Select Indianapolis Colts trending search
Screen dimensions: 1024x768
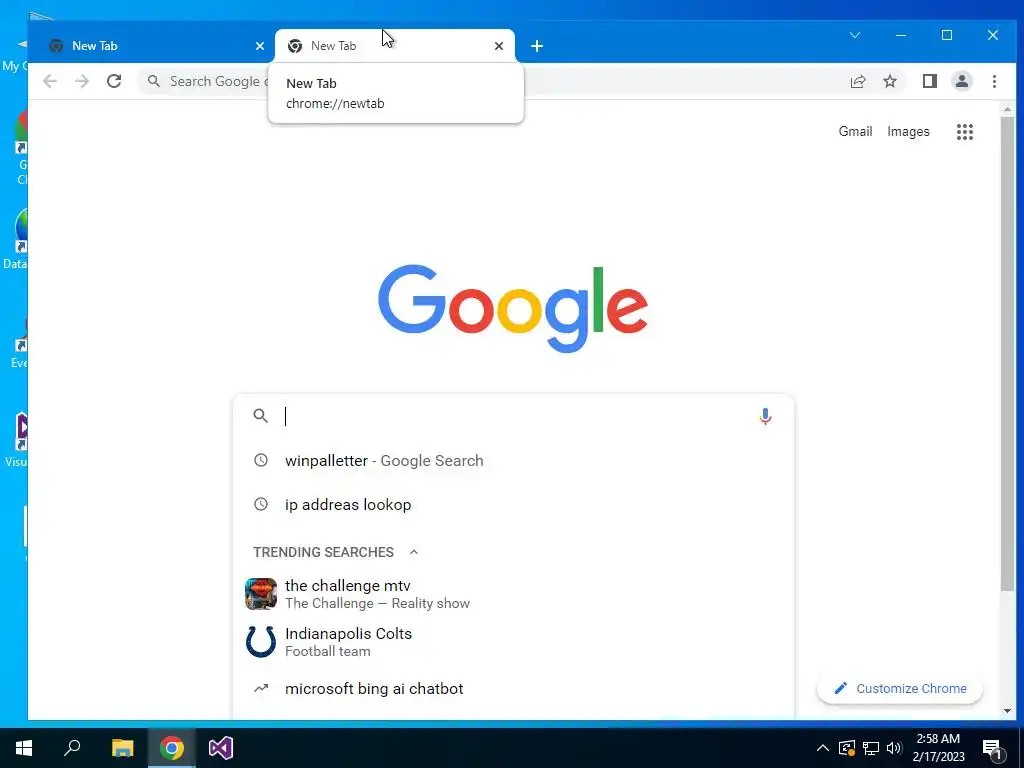[513, 642]
